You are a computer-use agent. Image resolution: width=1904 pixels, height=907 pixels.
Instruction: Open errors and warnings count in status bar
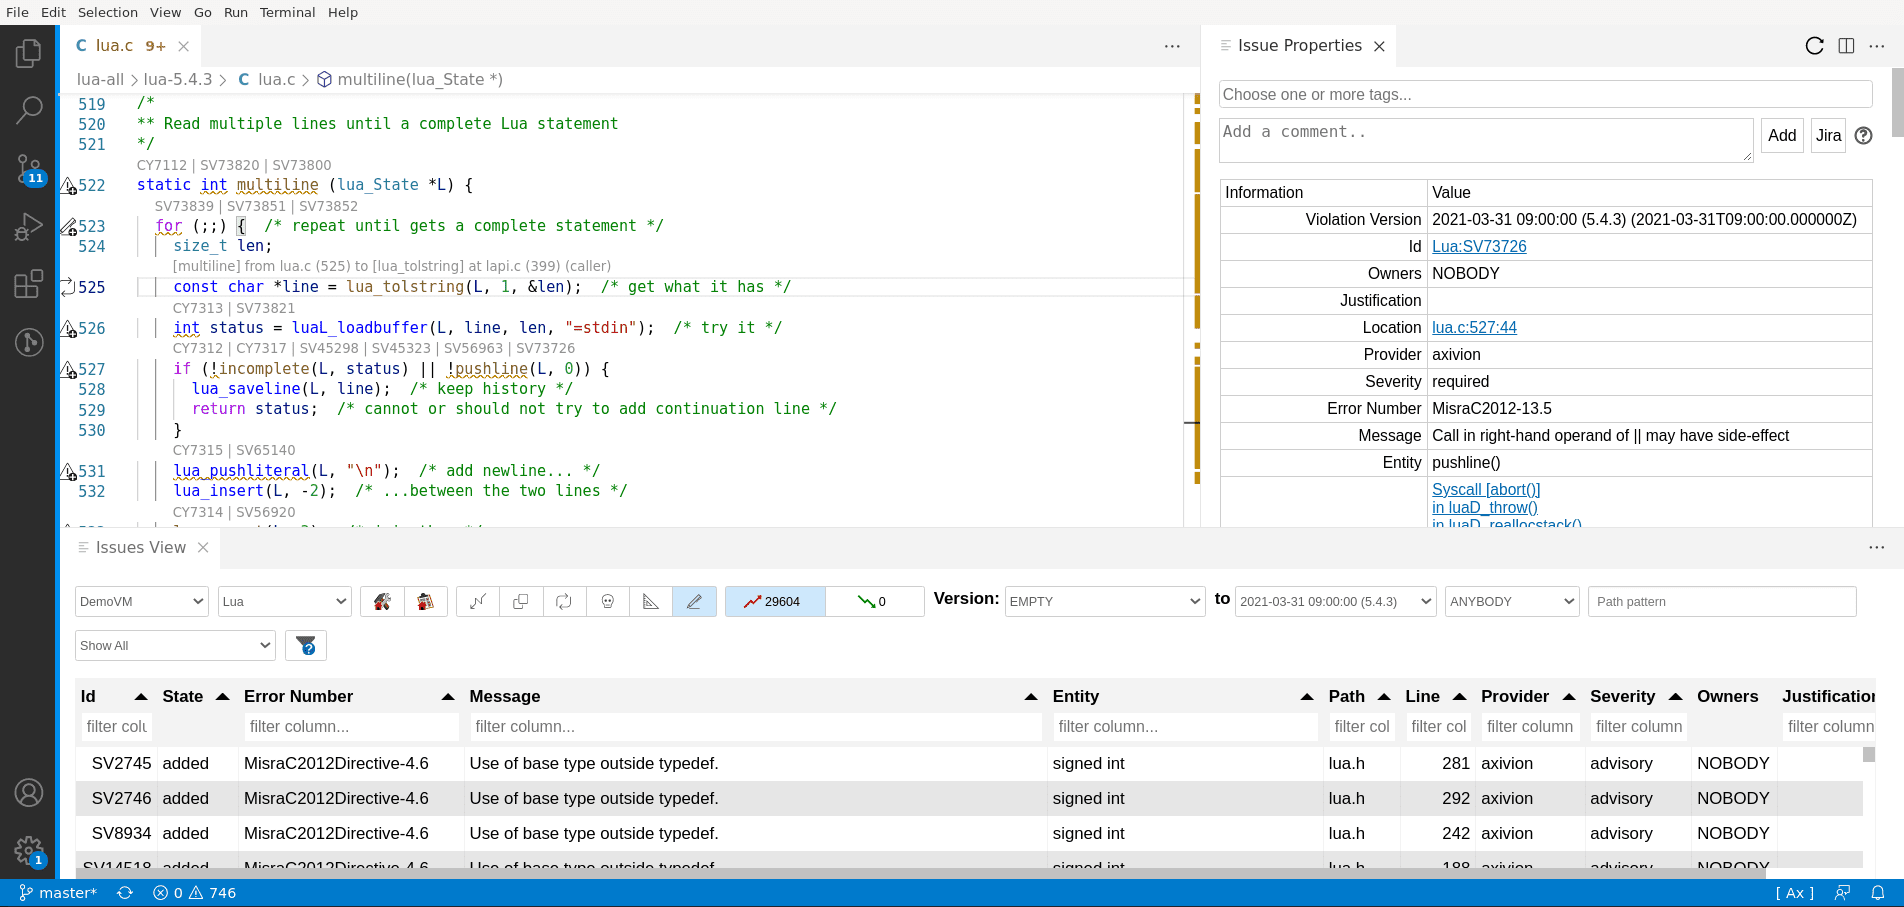point(194,893)
